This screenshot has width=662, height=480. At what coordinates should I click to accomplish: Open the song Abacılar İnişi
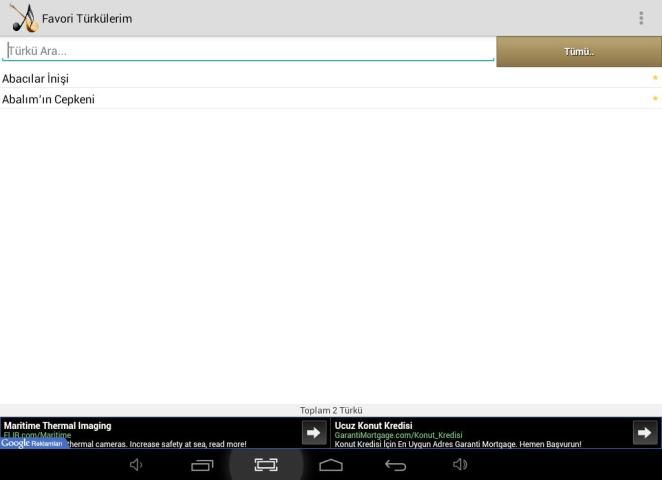36,78
